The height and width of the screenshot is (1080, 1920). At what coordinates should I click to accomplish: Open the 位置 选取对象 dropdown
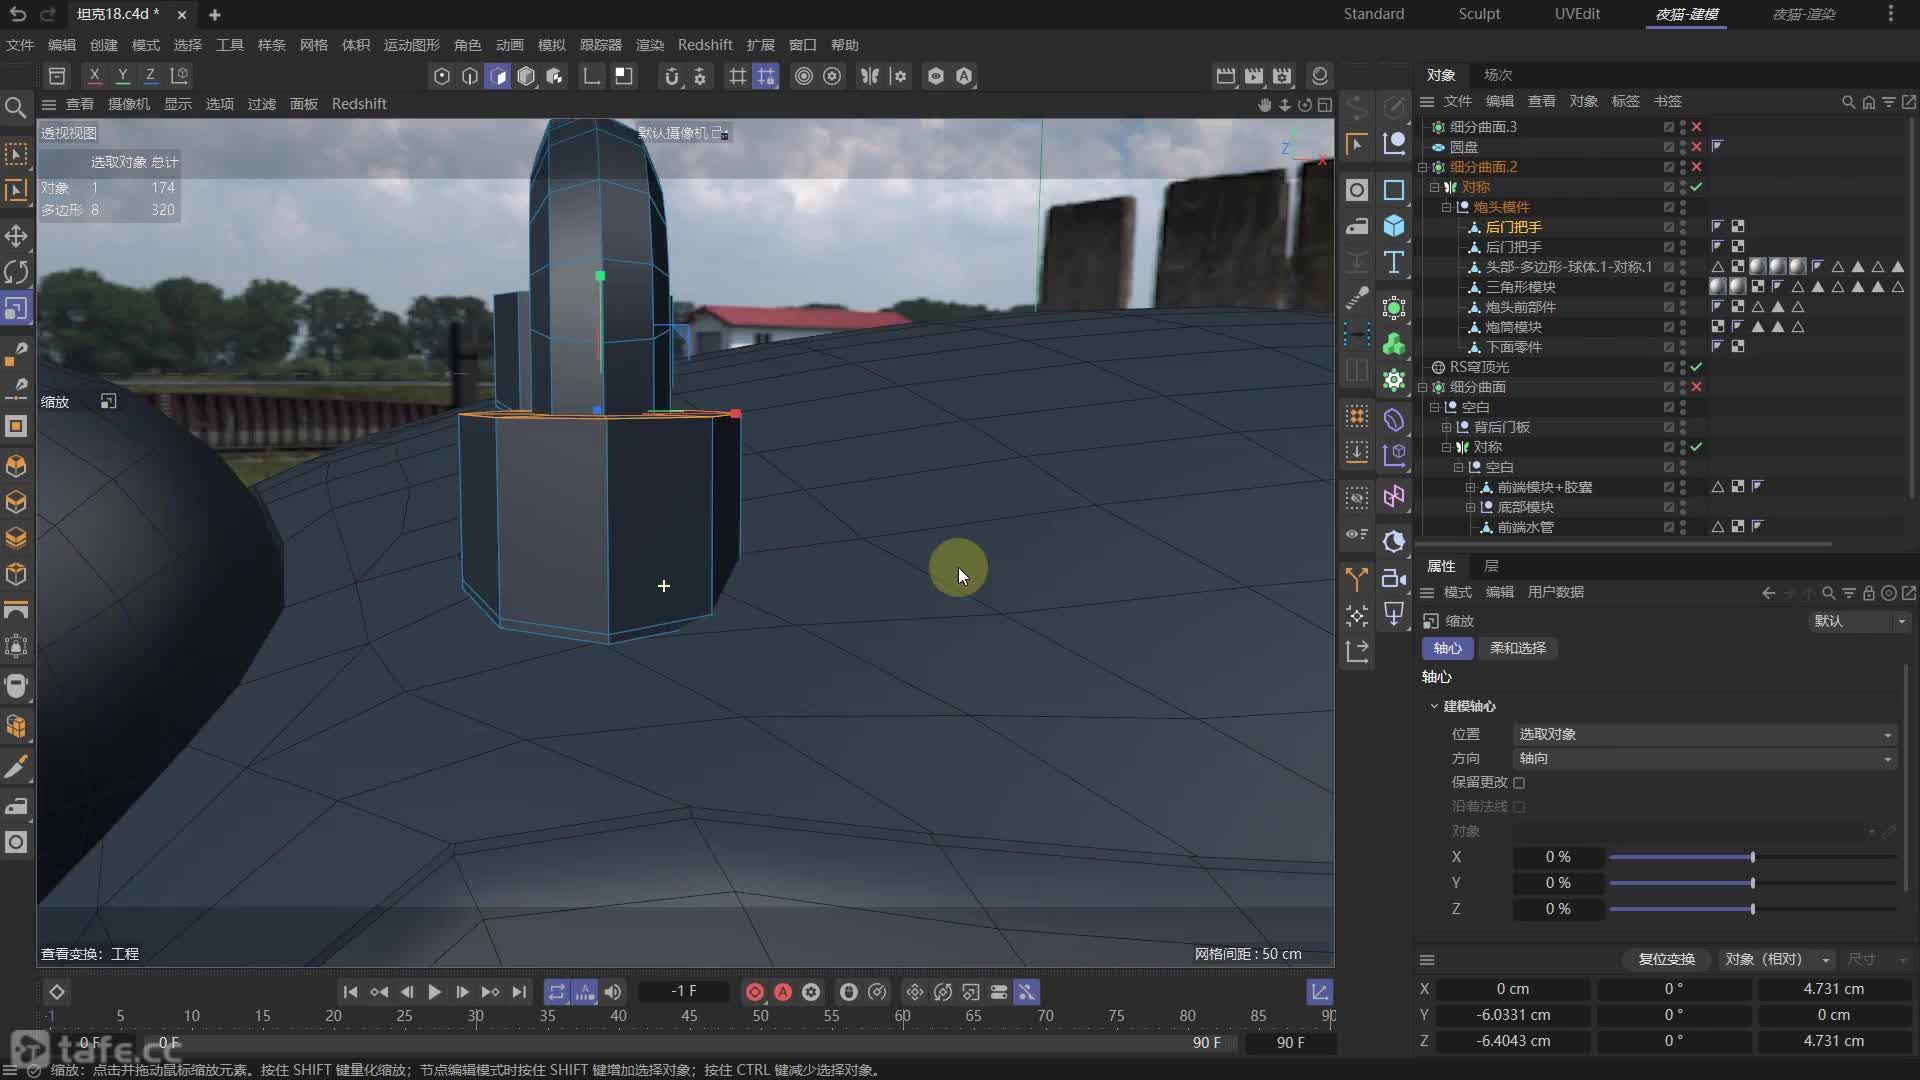click(x=1705, y=734)
